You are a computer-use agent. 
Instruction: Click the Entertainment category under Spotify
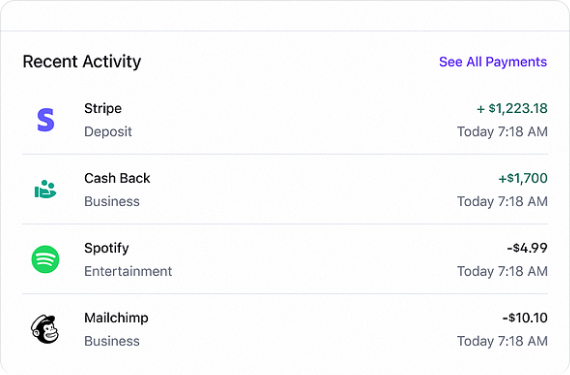click(128, 271)
